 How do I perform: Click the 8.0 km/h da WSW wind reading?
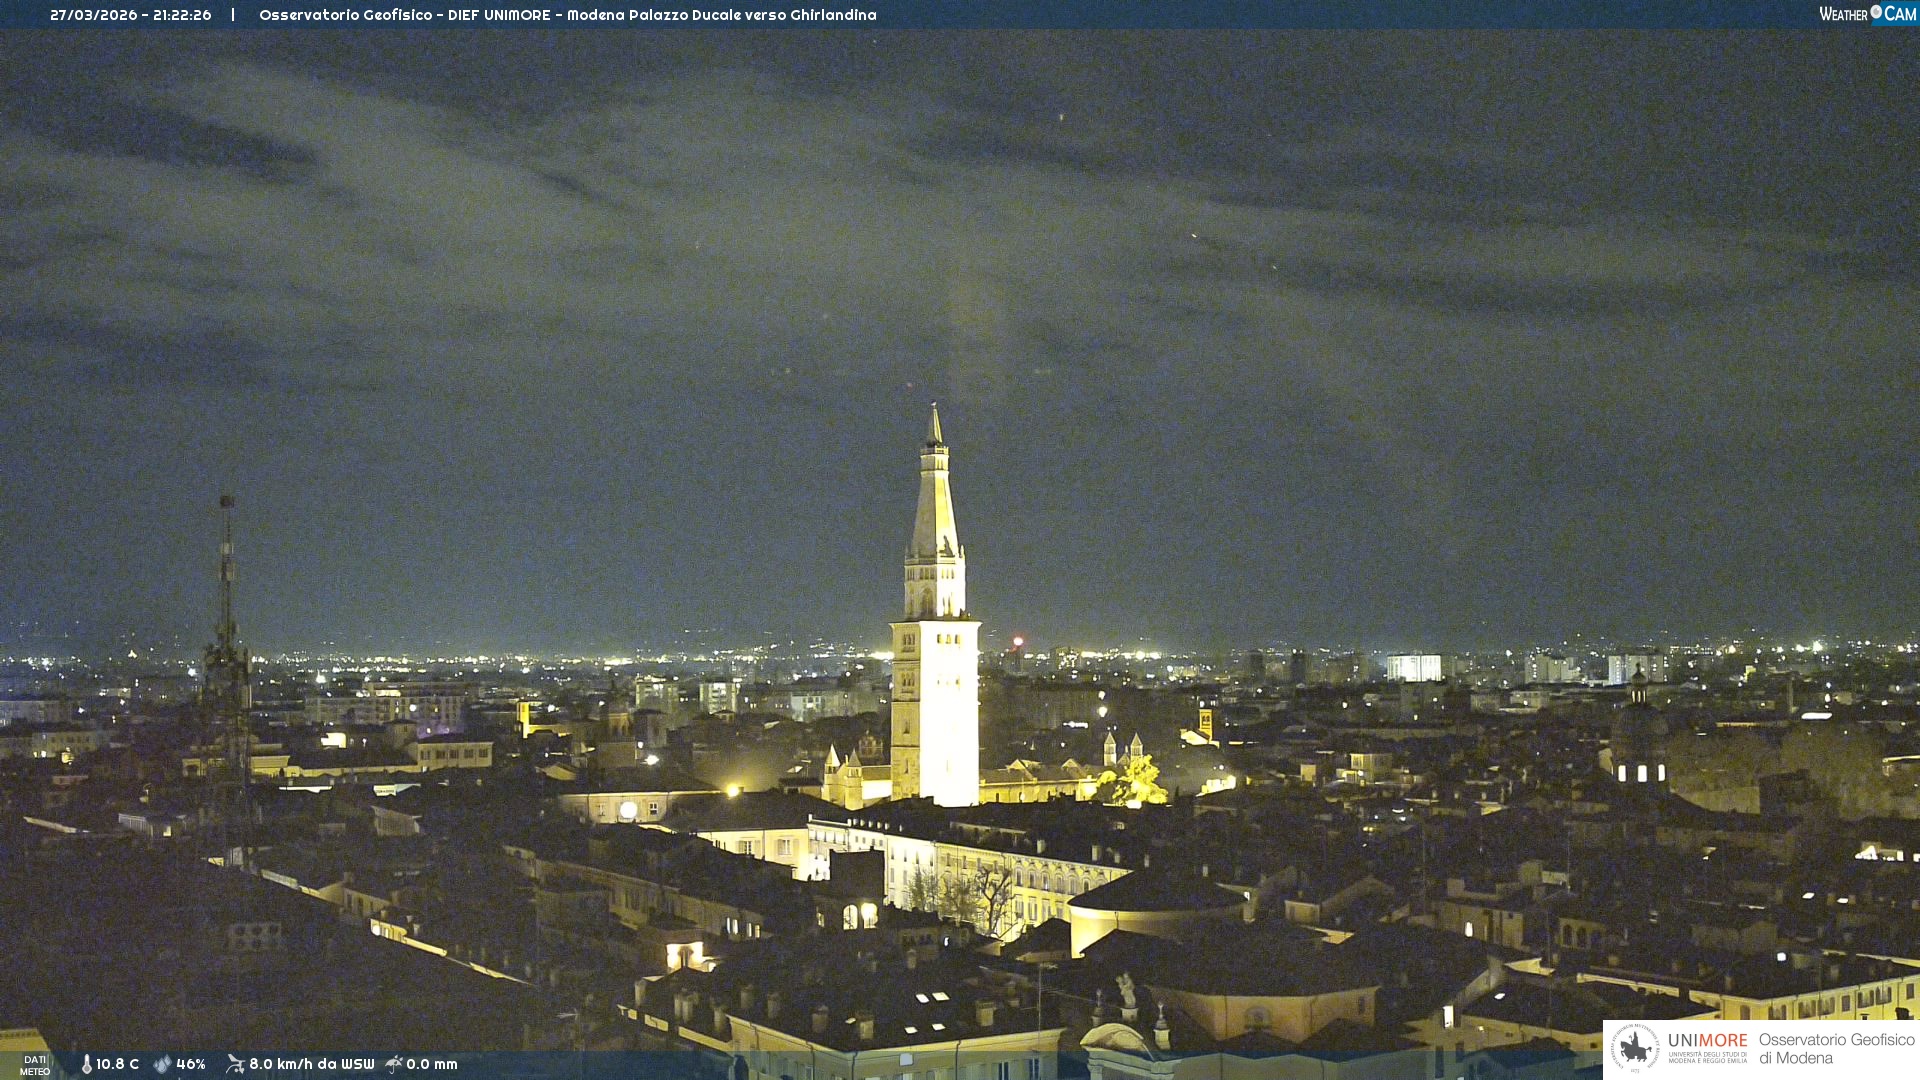pyautogui.click(x=311, y=1065)
